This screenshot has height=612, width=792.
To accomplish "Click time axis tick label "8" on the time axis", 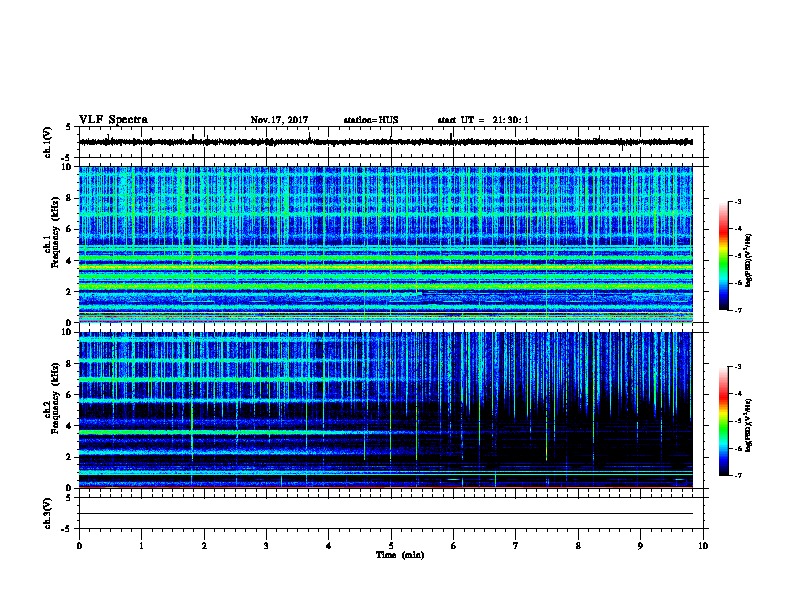I will [x=578, y=546].
